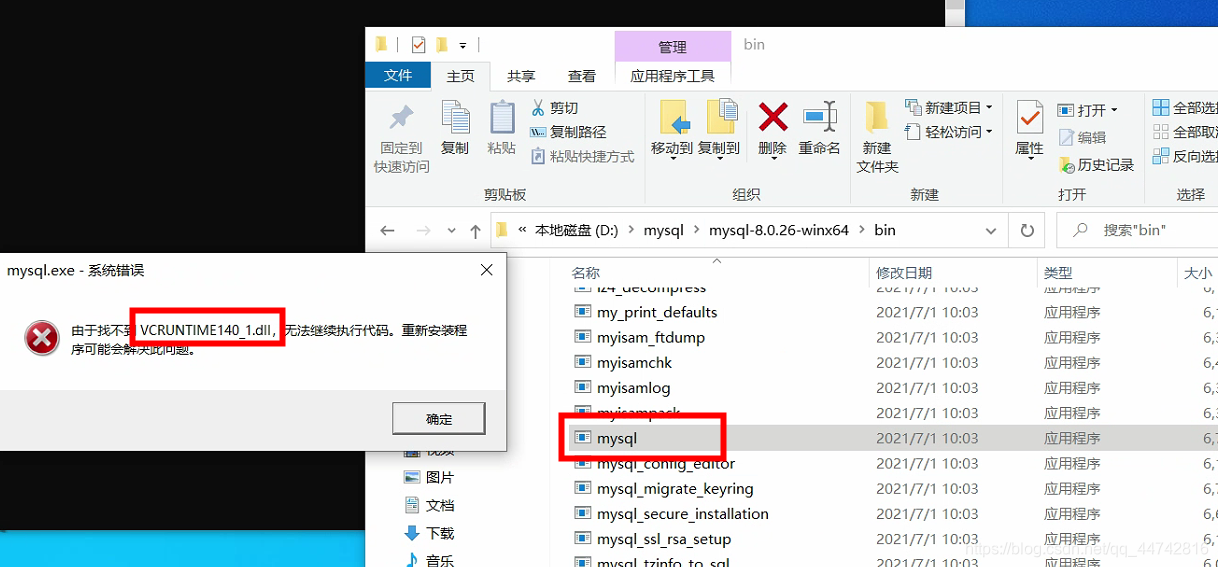Close the mysql.exe system error dialog

point(487,270)
